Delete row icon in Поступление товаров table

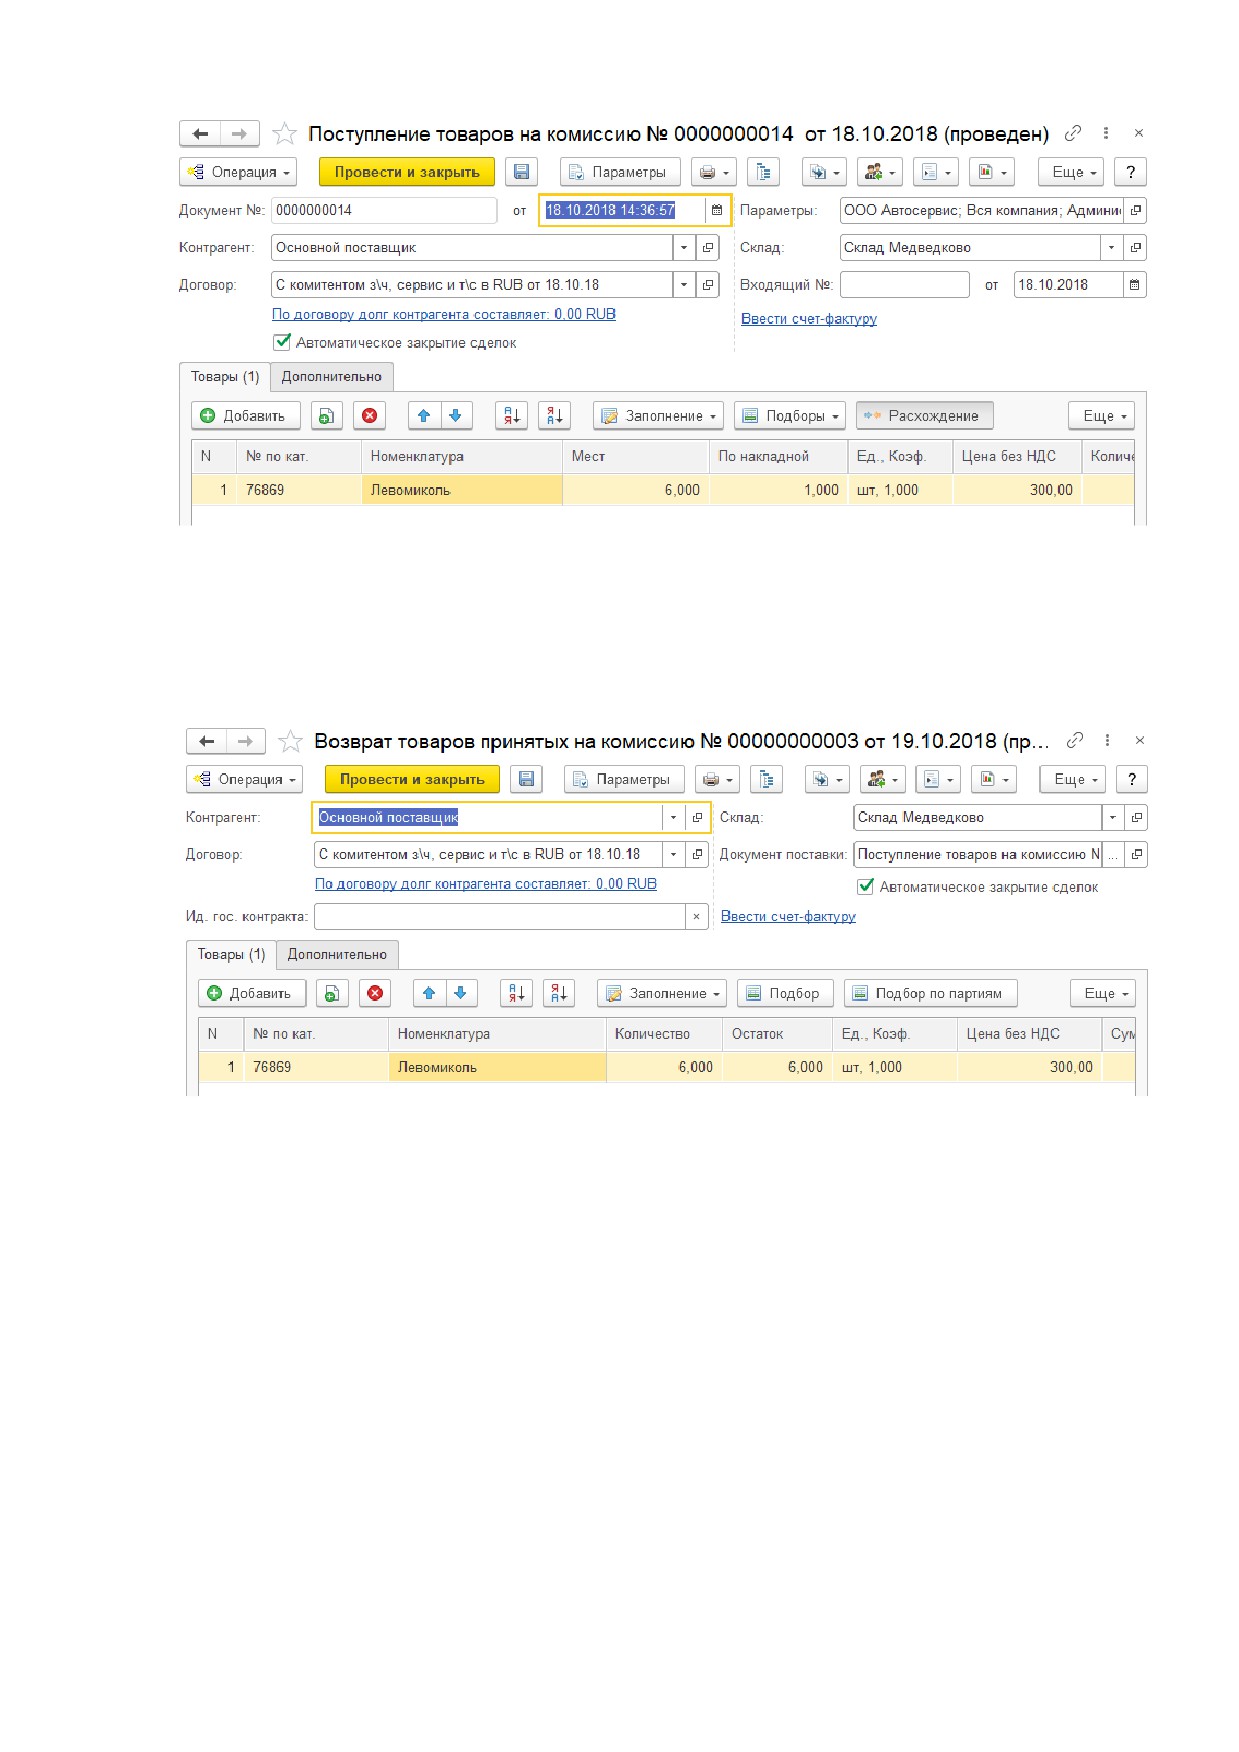click(x=369, y=416)
